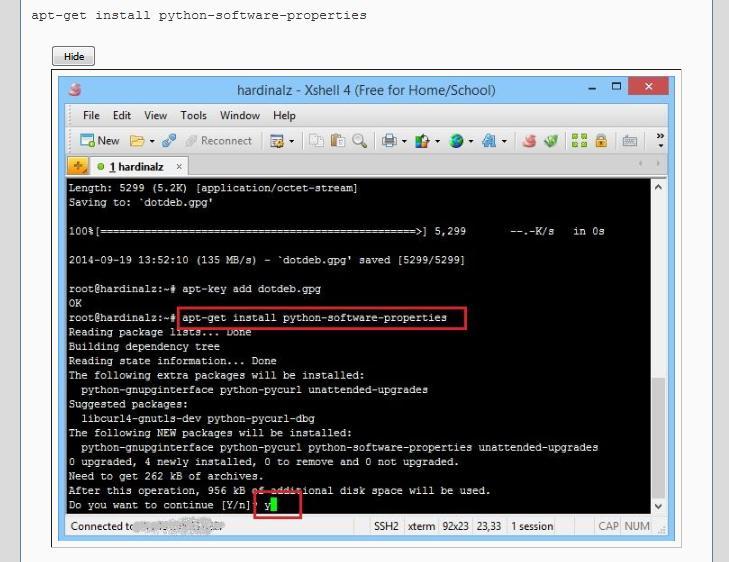Click the New session button
Screen dimensions: 729x562
(x=99, y=140)
